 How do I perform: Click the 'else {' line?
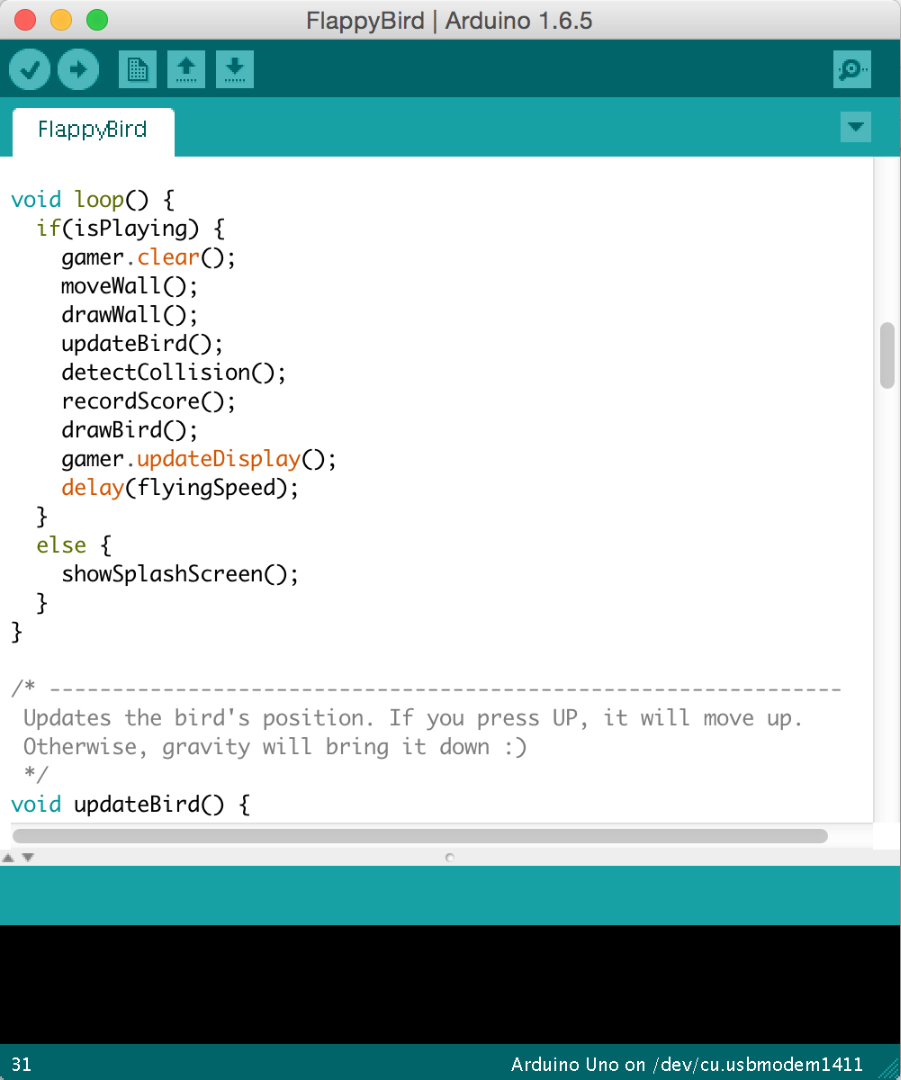(74, 546)
